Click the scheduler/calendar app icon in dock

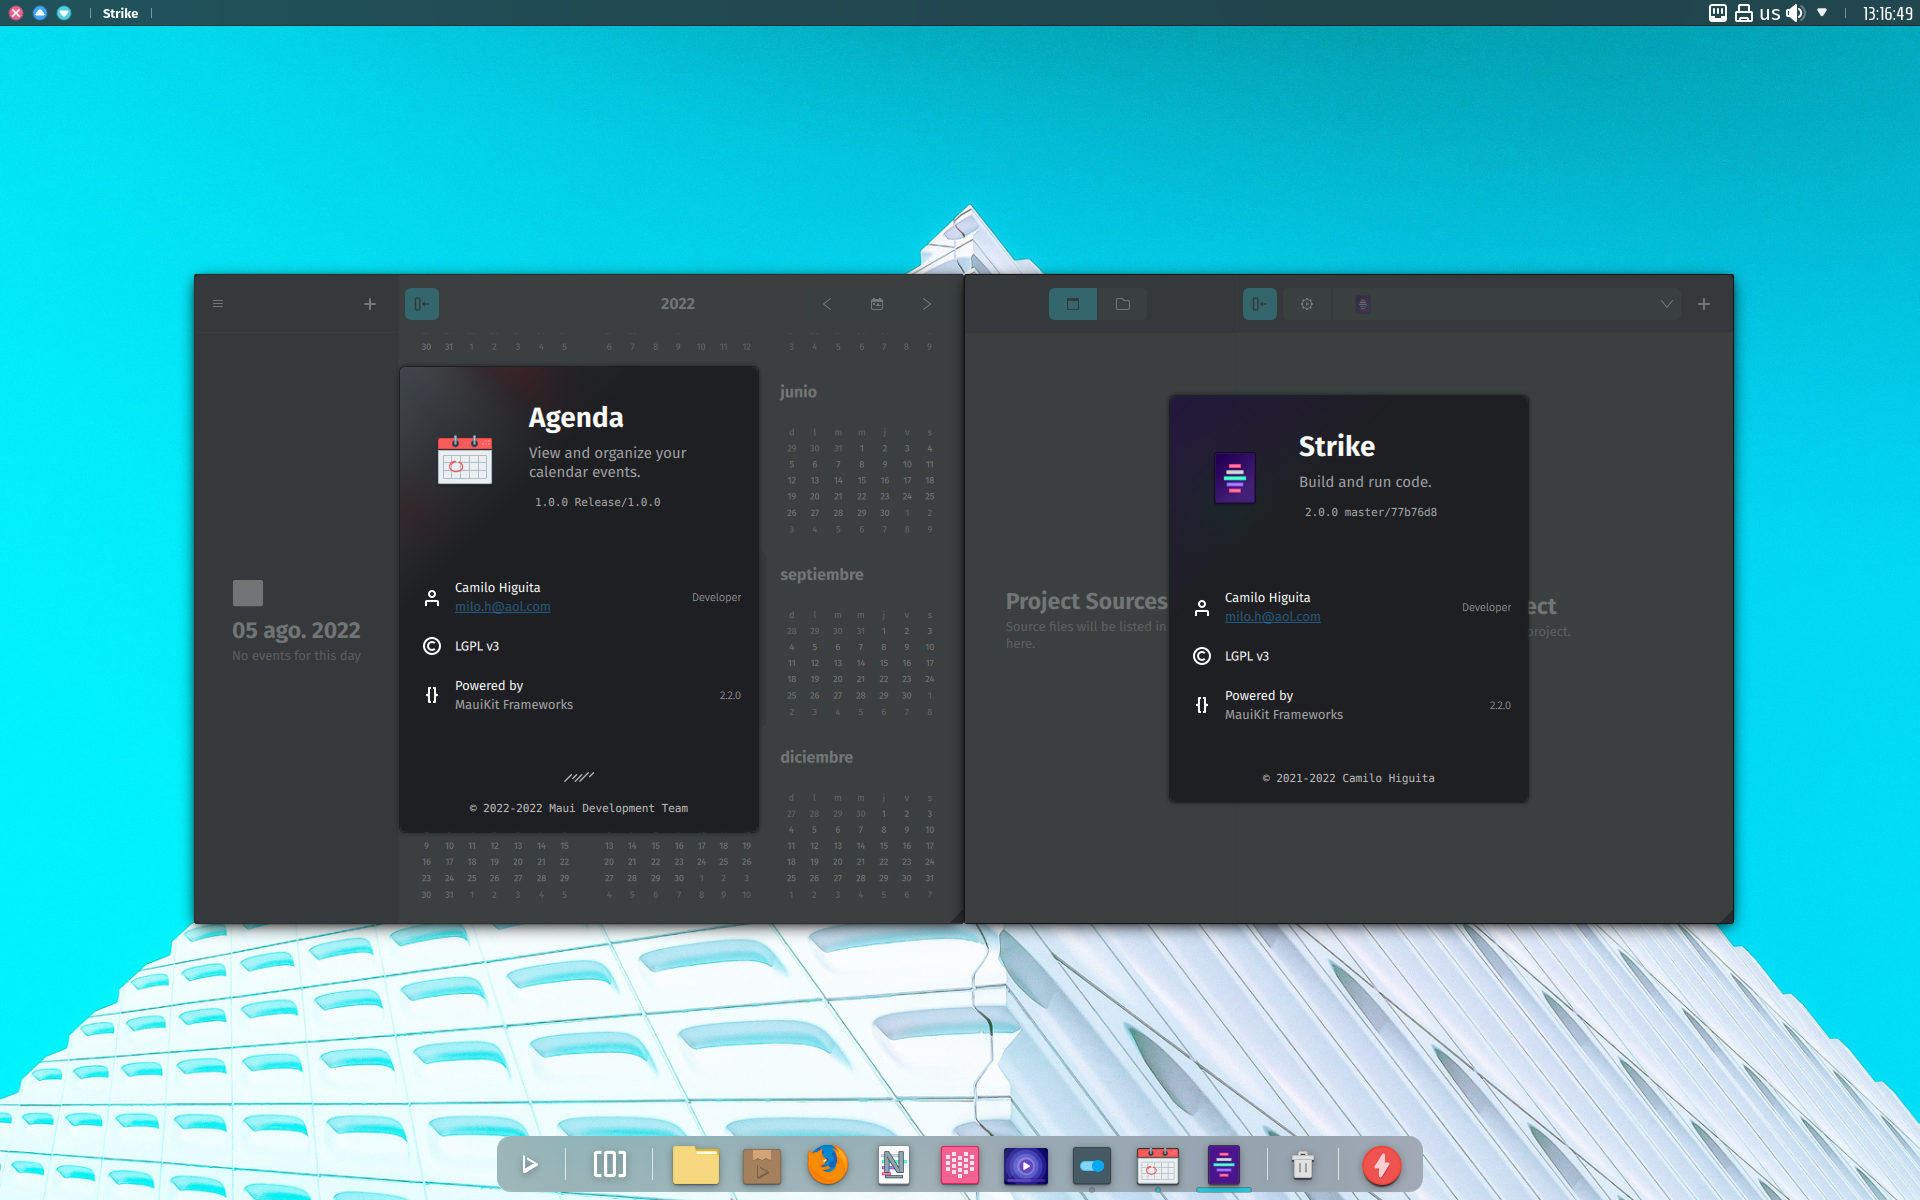[x=1158, y=1165]
